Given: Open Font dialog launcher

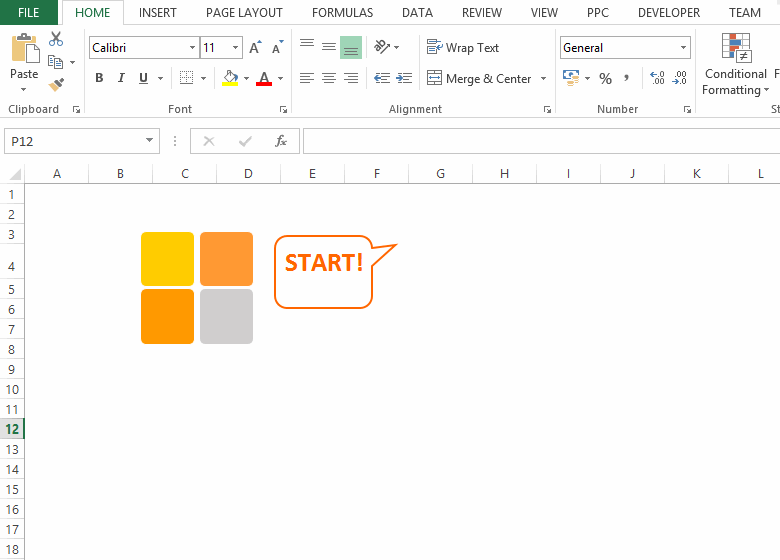Looking at the screenshot, I should (x=283, y=109).
